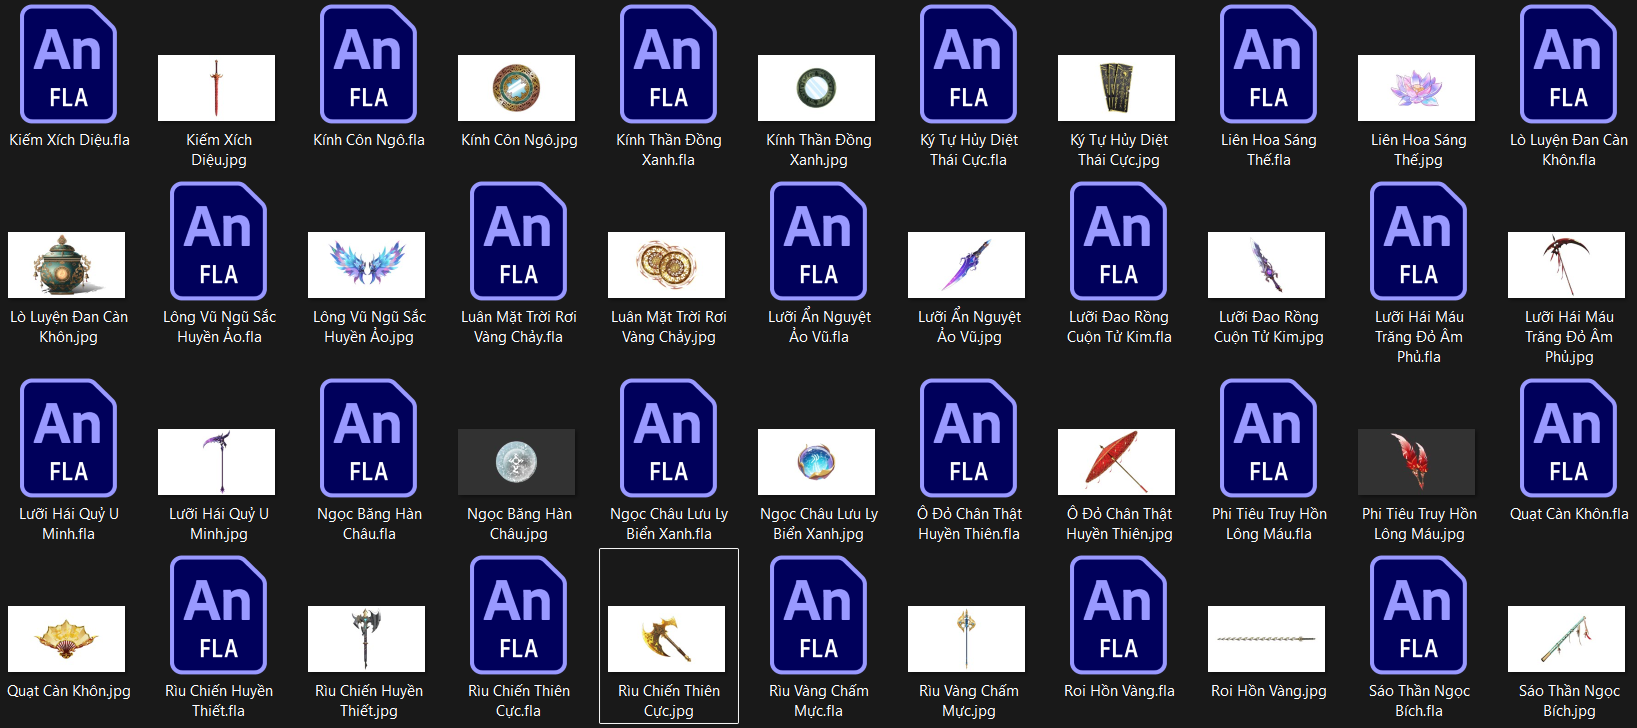Select Lưỡi Ẩn Nguyệt Ảo Vũ.fla icon
This screenshot has width=1637, height=728.
[x=818, y=242]
